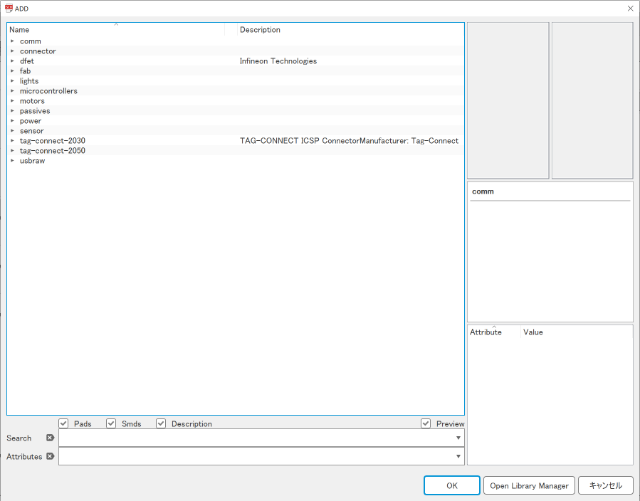Select the comm library row
The image size is (640, 501).
(235, 41)
